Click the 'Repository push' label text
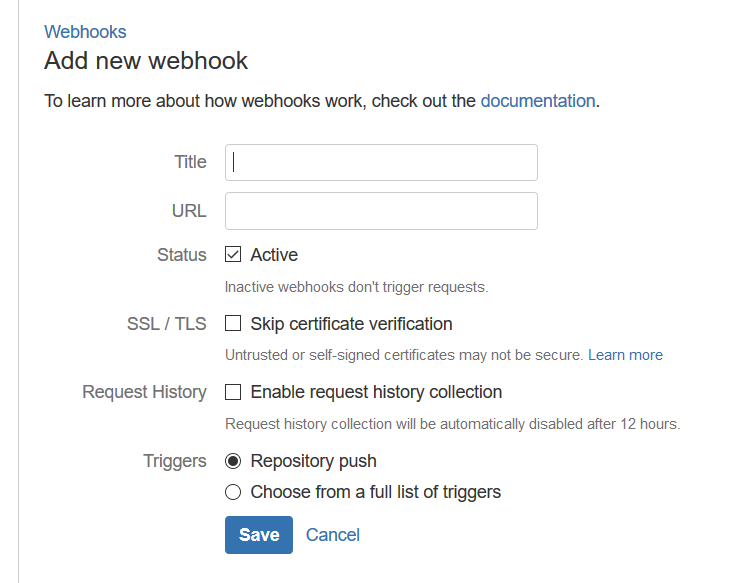742x583 pixels. pyautogui.click(x=313, y=461)
